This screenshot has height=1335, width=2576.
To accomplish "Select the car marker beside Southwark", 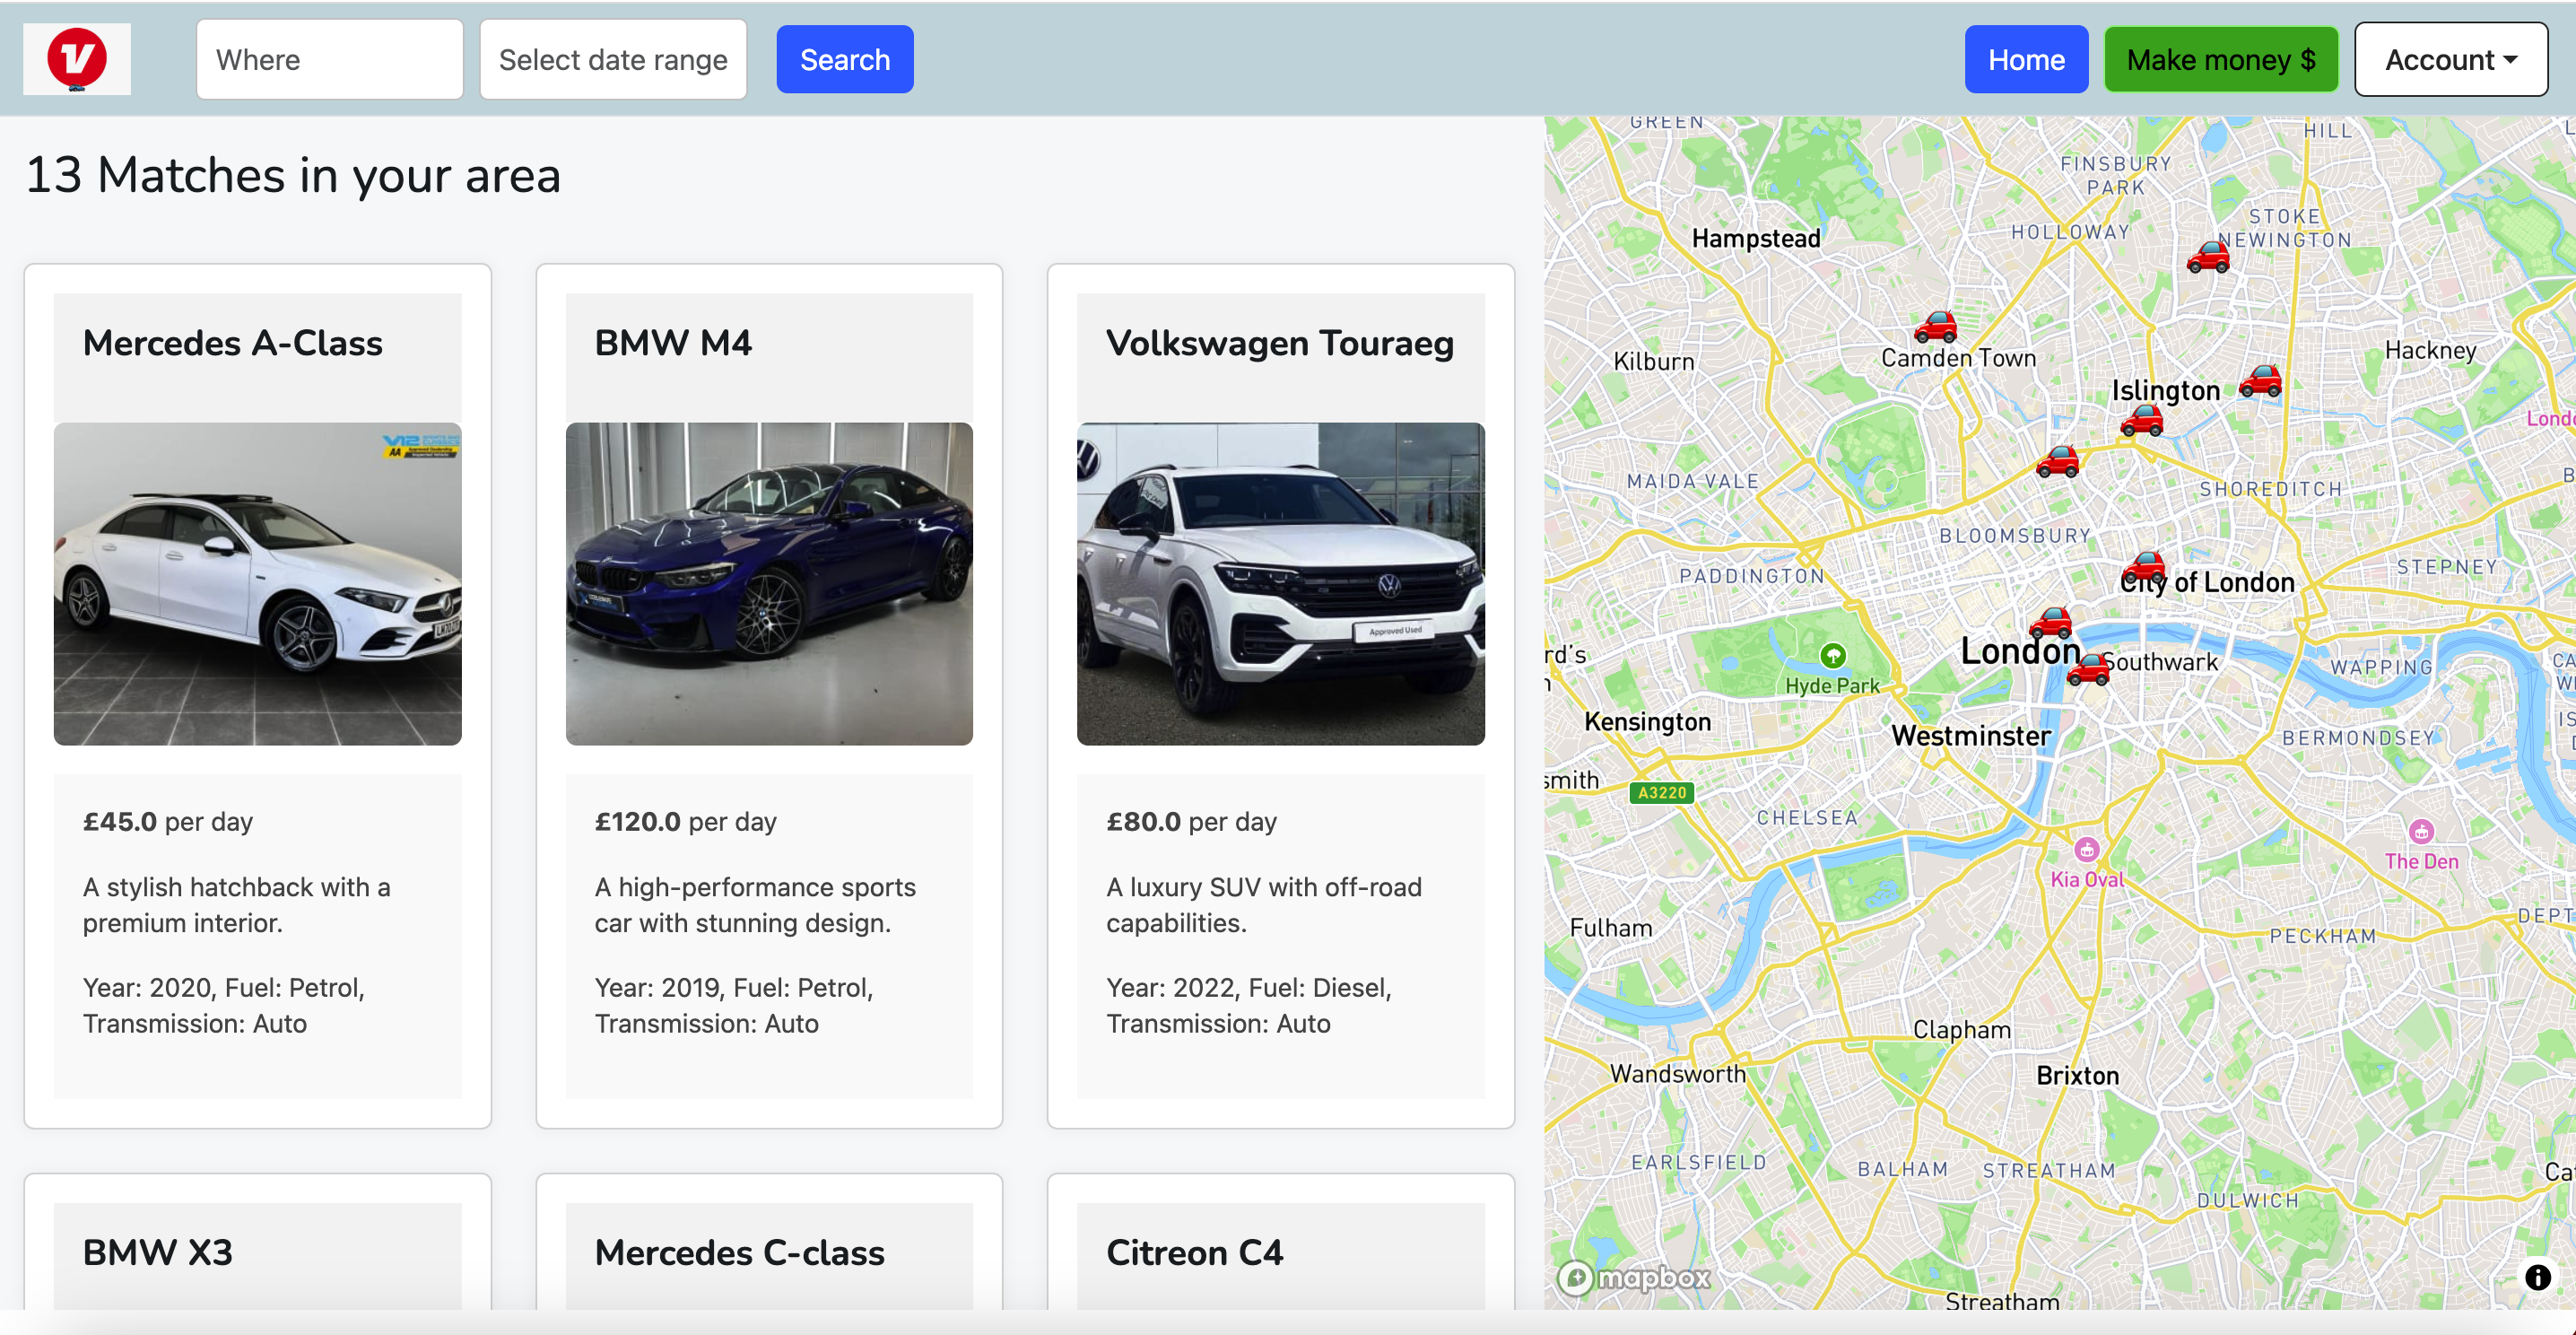I will (2087, 669).
